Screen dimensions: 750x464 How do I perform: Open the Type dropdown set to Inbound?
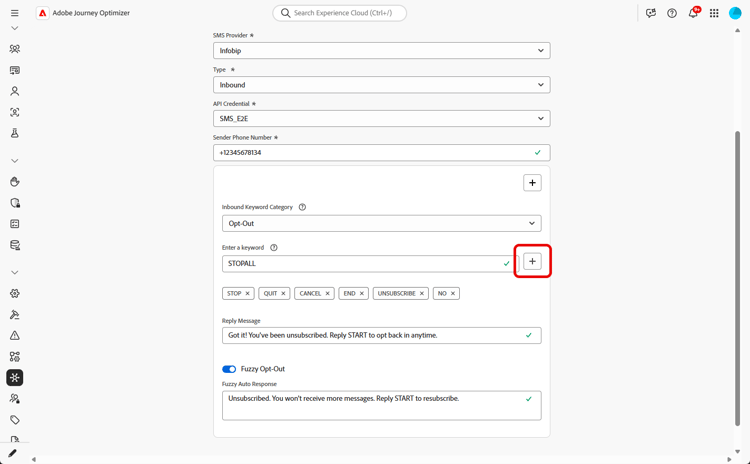click(x=381, y=85)
